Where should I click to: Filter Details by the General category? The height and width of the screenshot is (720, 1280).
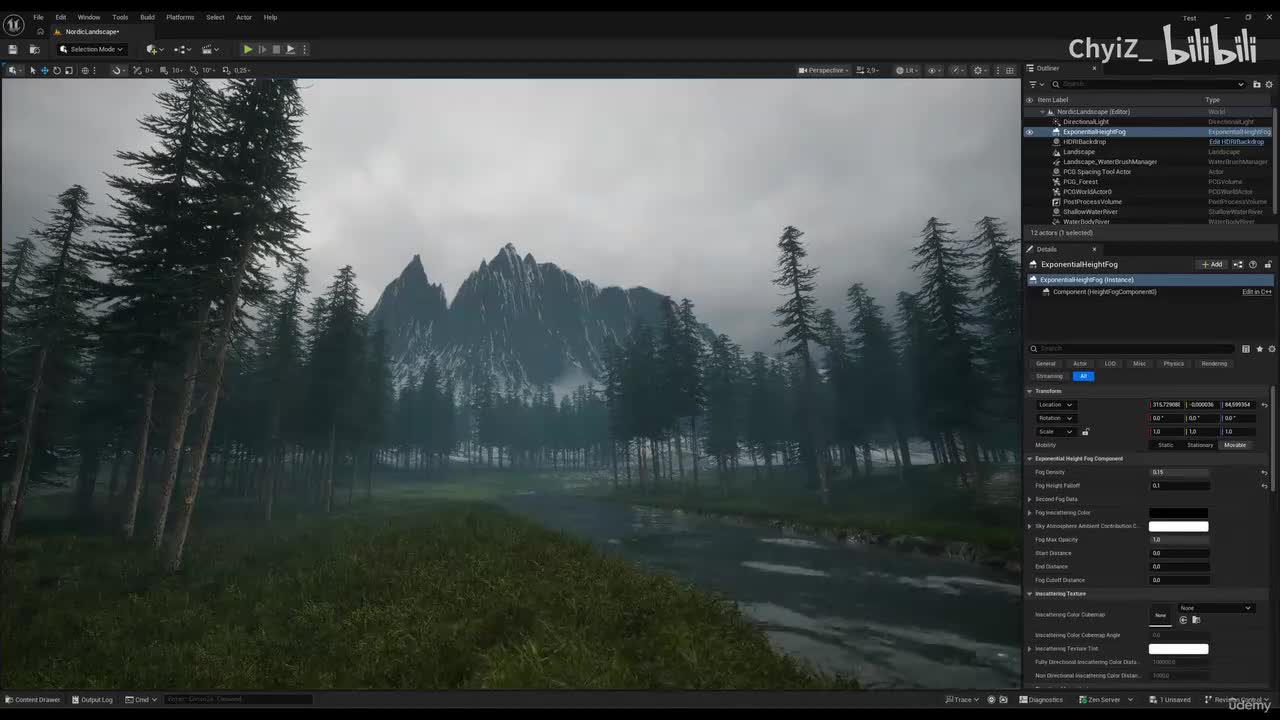pos(1045,364)
